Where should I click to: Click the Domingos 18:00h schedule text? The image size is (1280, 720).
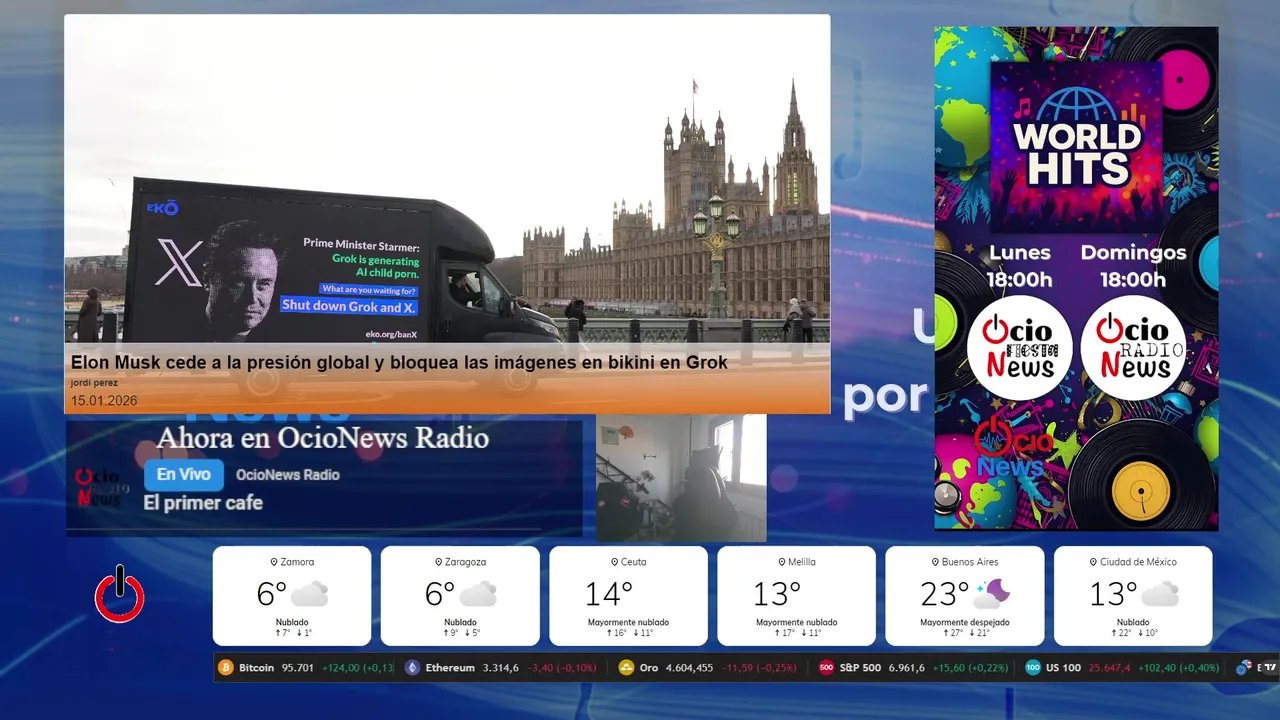(1133, 266)
